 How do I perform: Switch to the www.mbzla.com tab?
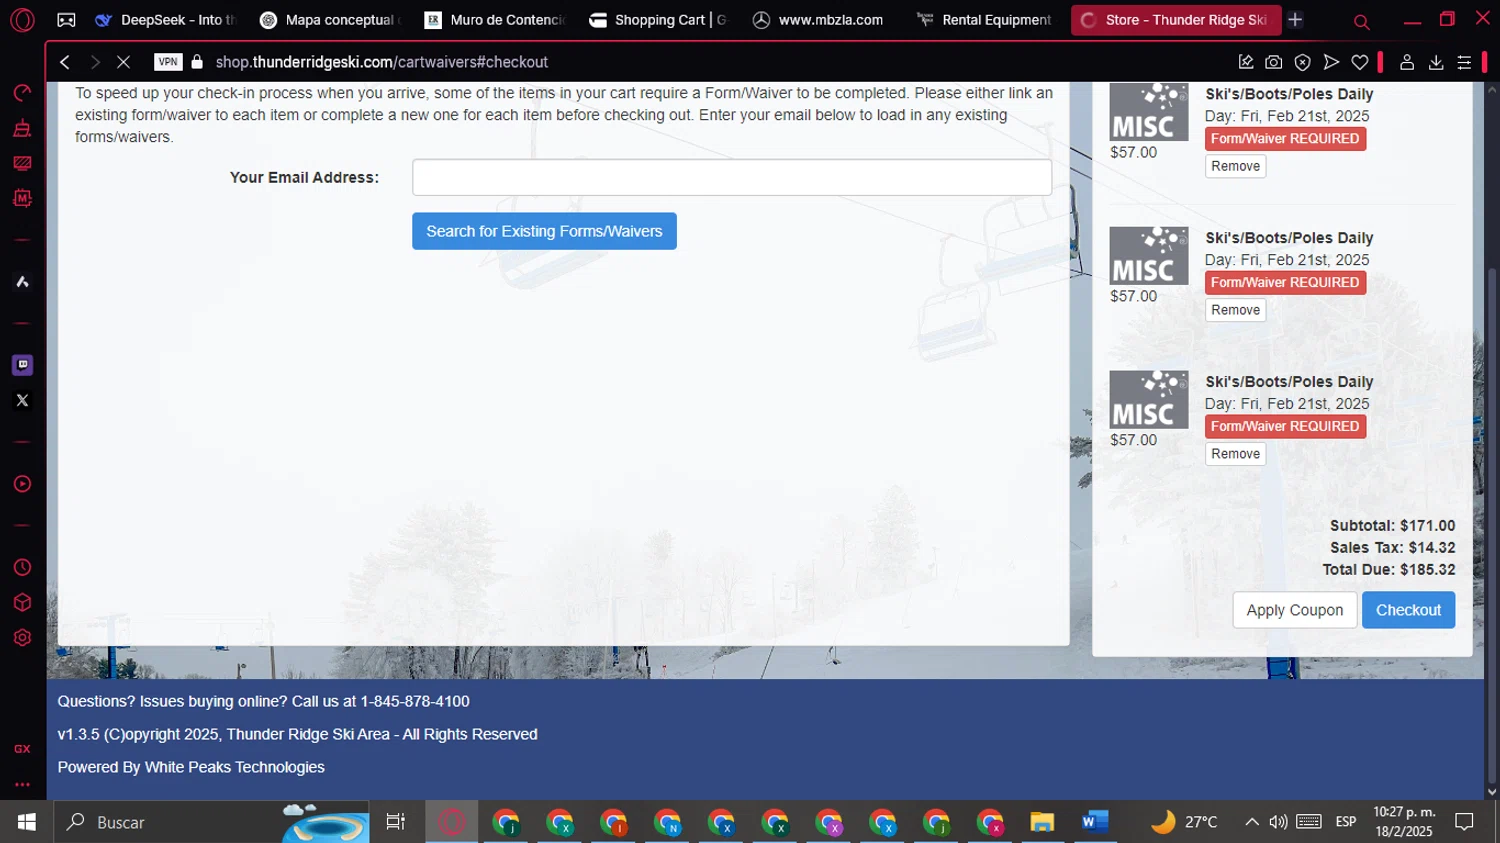click(x=823, y=20)
